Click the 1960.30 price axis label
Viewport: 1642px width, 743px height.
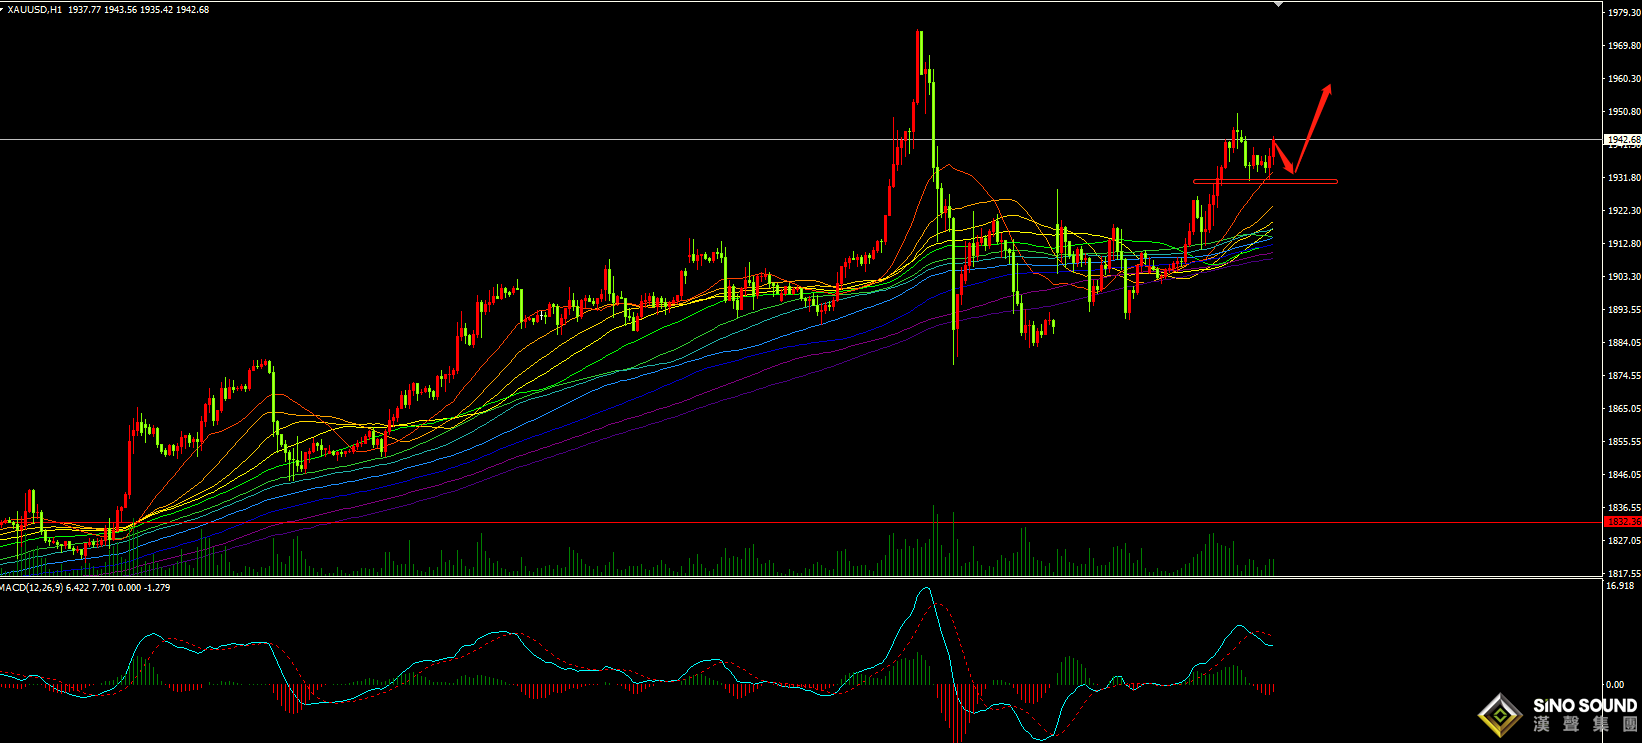click(x=1623, y=79)
